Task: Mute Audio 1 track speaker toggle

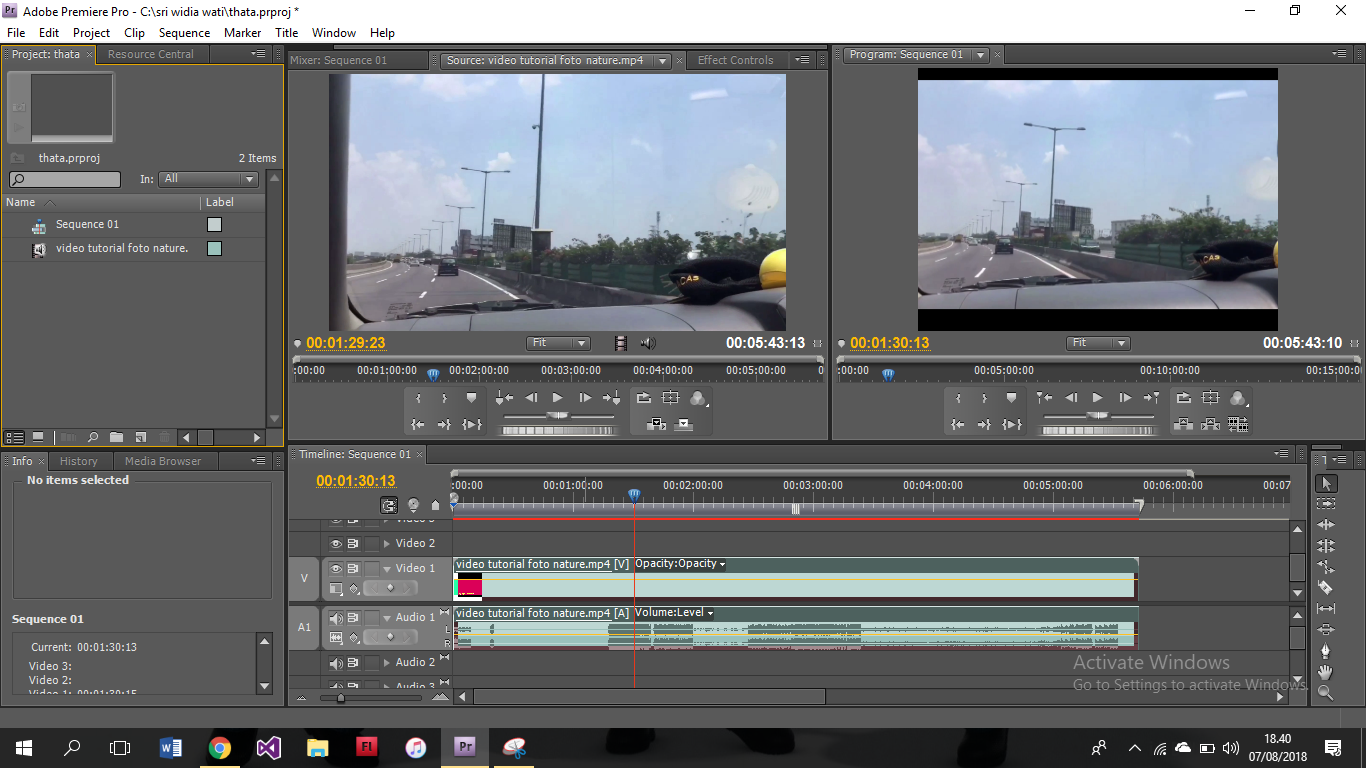Action: 336,617
